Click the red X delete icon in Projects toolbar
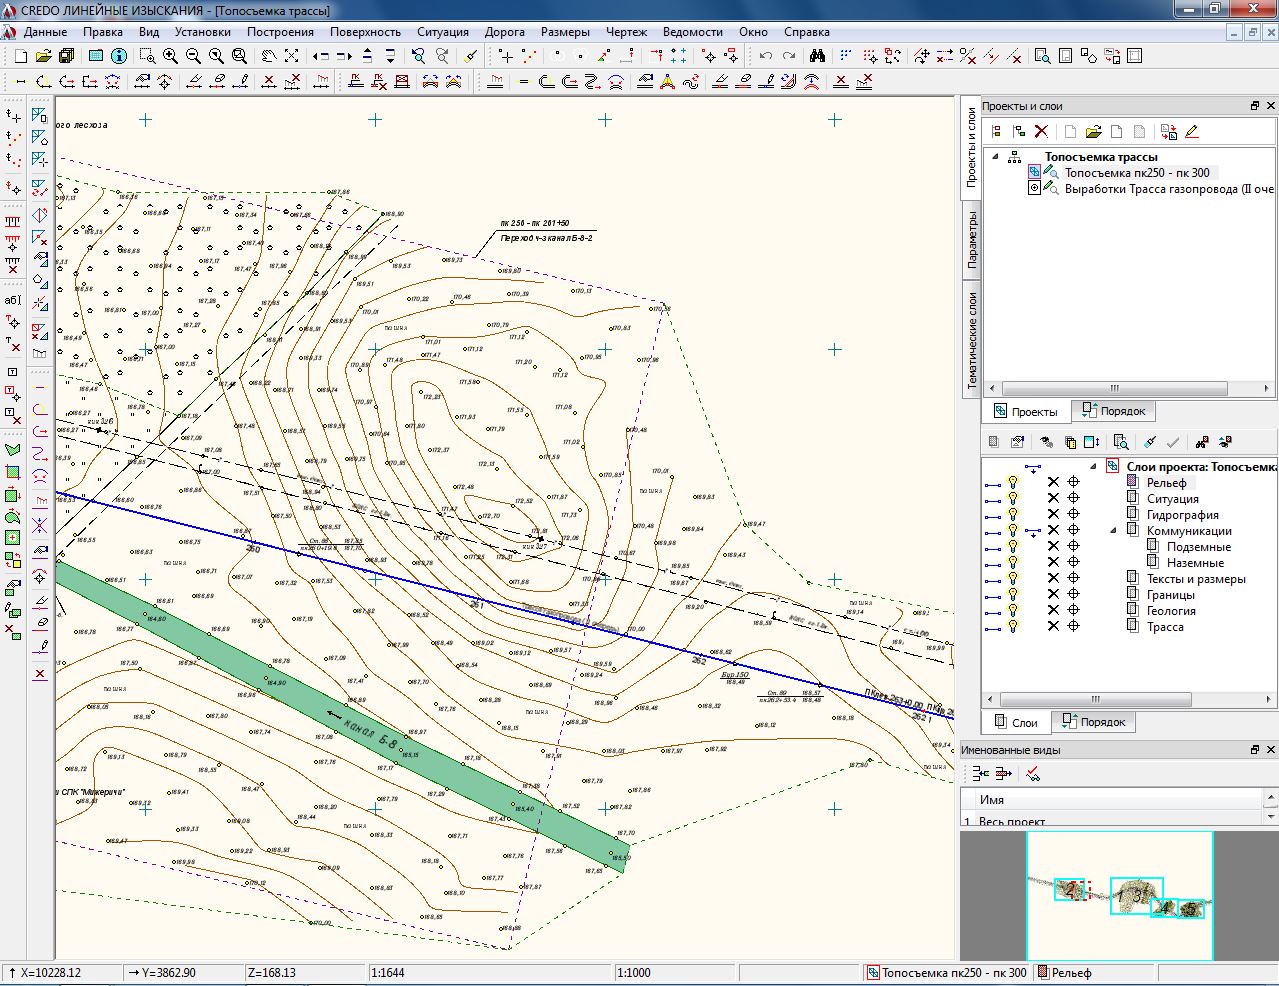Screen dimensions: 1279x986 1041,131
